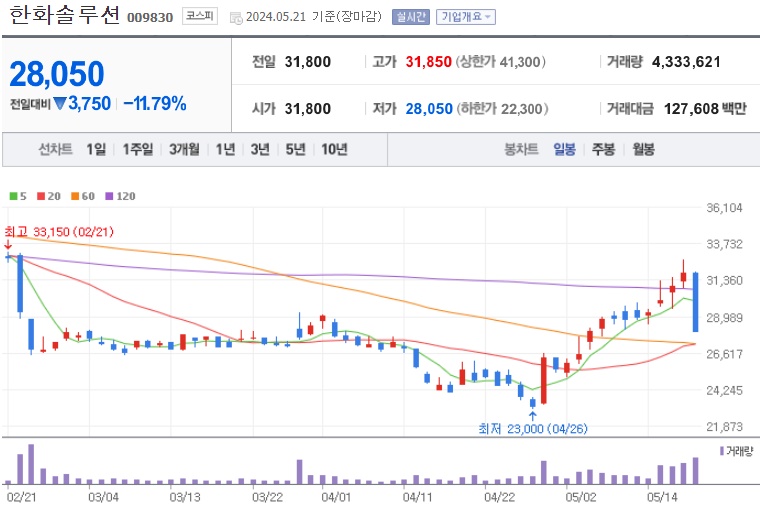Click the large blue last candle on 05/21
The width and height of the screenshot is (760, 508).
point(696,302)
